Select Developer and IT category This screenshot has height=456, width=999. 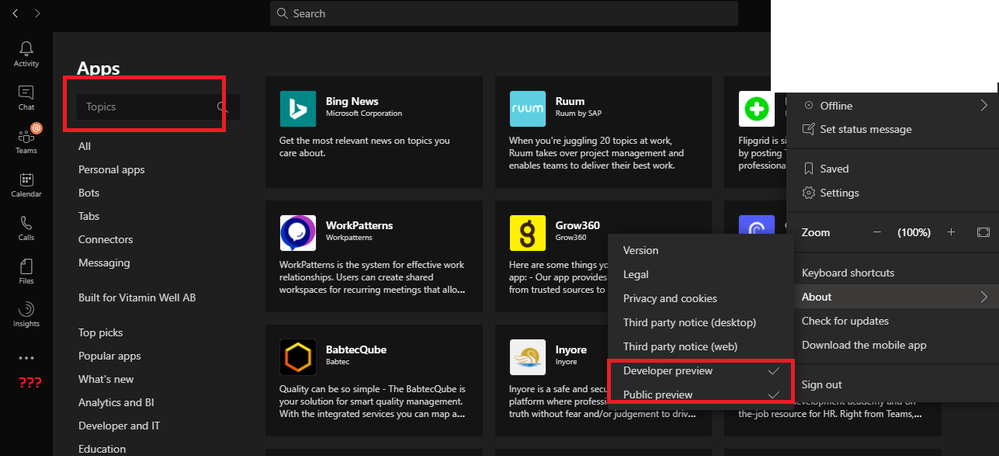point(119,425)
